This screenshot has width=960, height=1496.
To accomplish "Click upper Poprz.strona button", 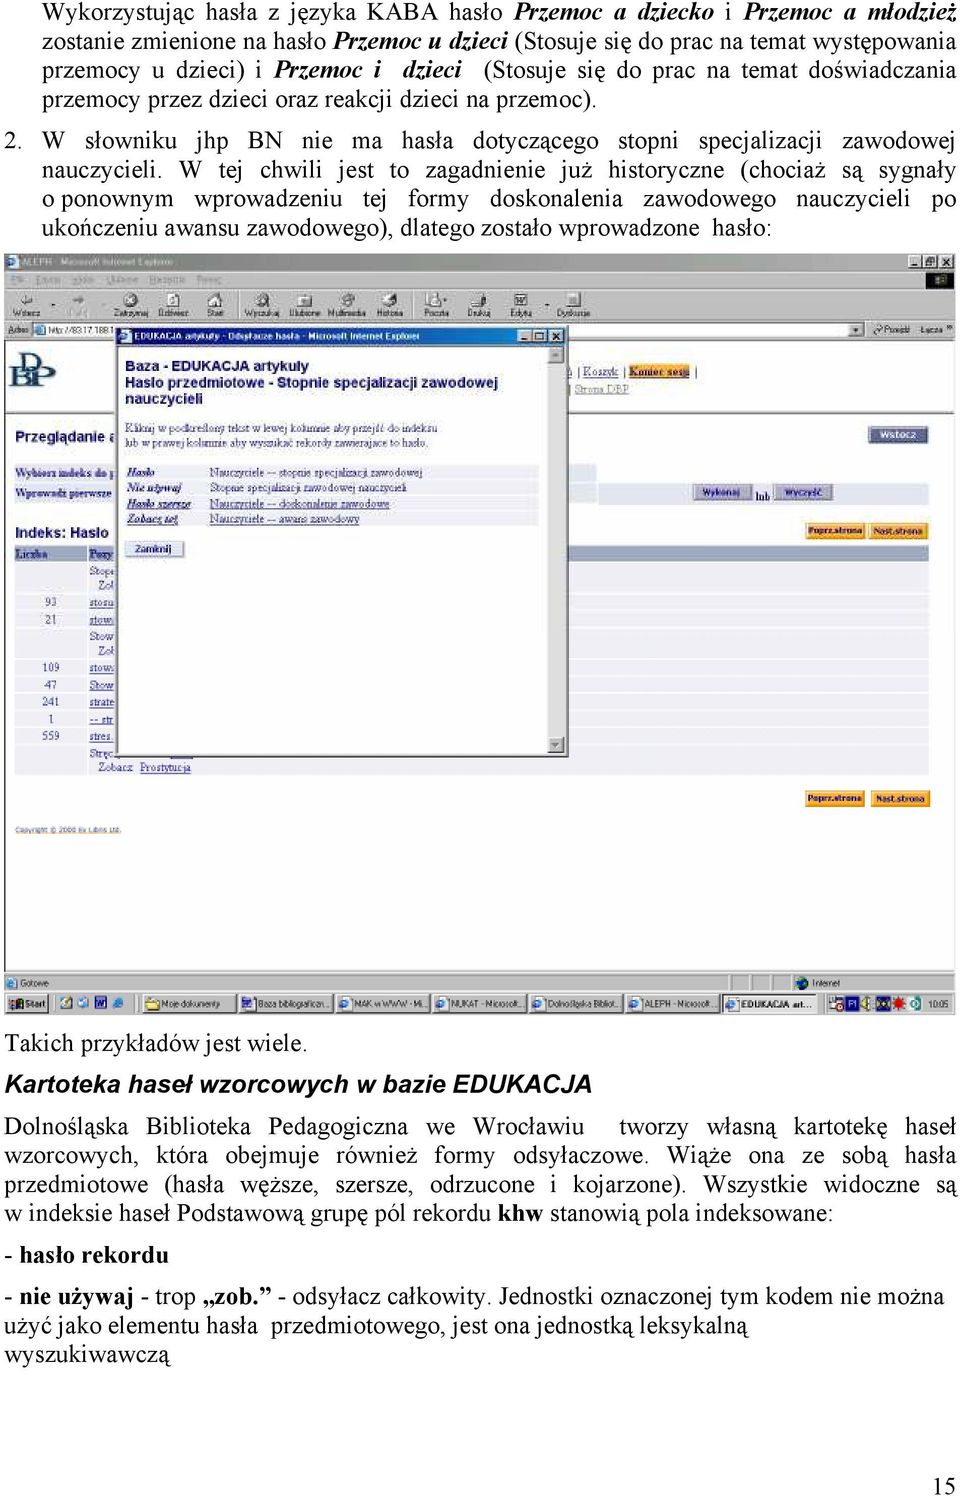I will click(x=834, y=531).
